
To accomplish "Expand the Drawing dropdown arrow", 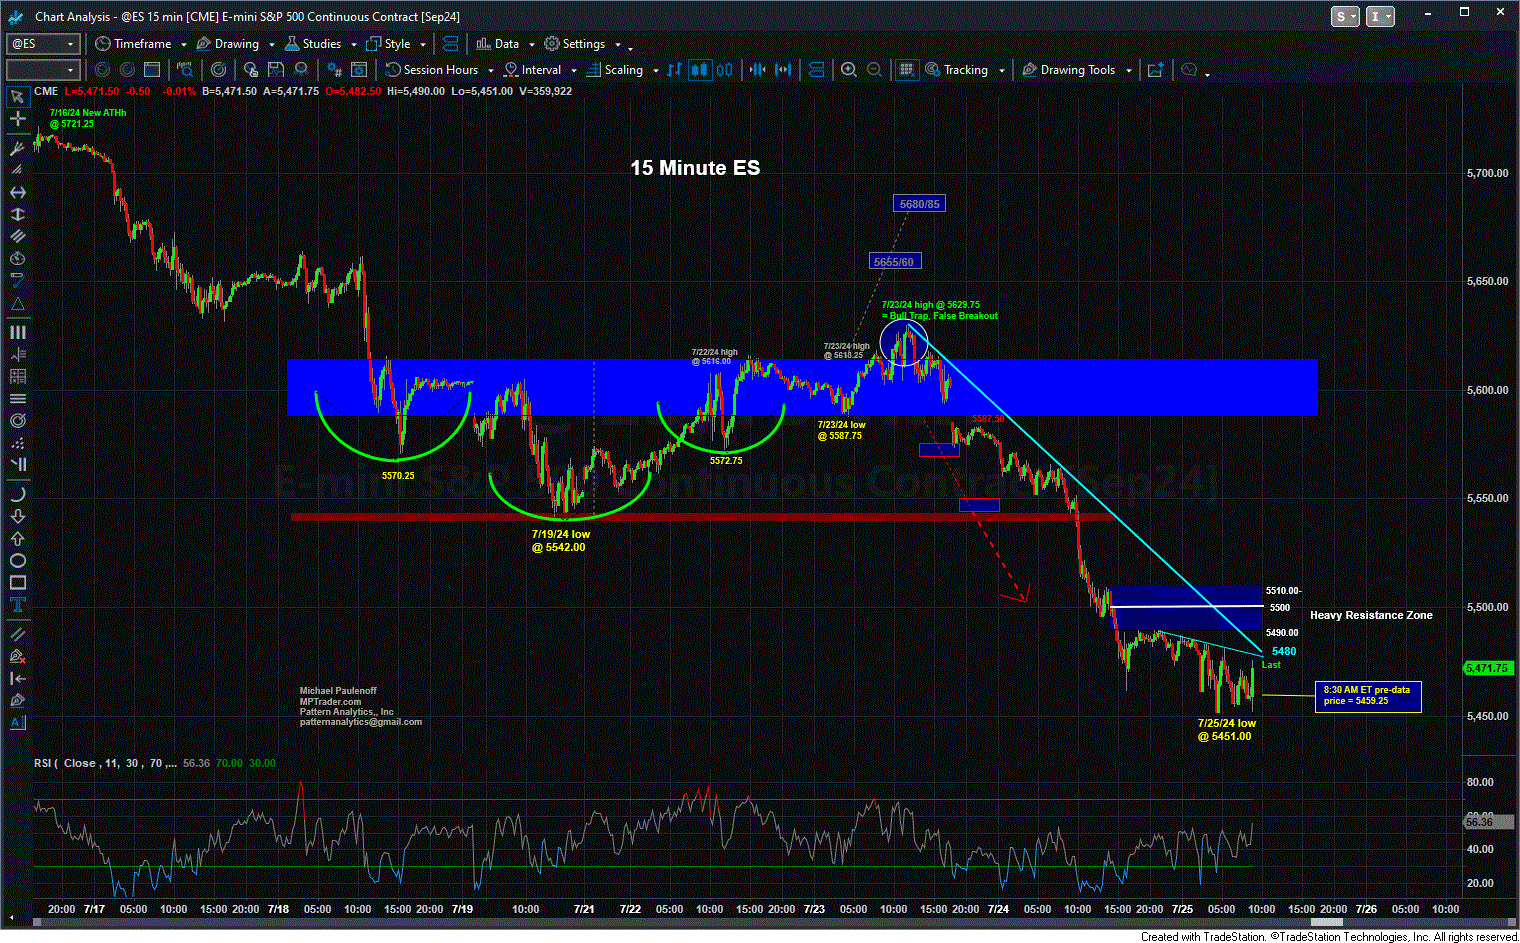I will [271, 45].
